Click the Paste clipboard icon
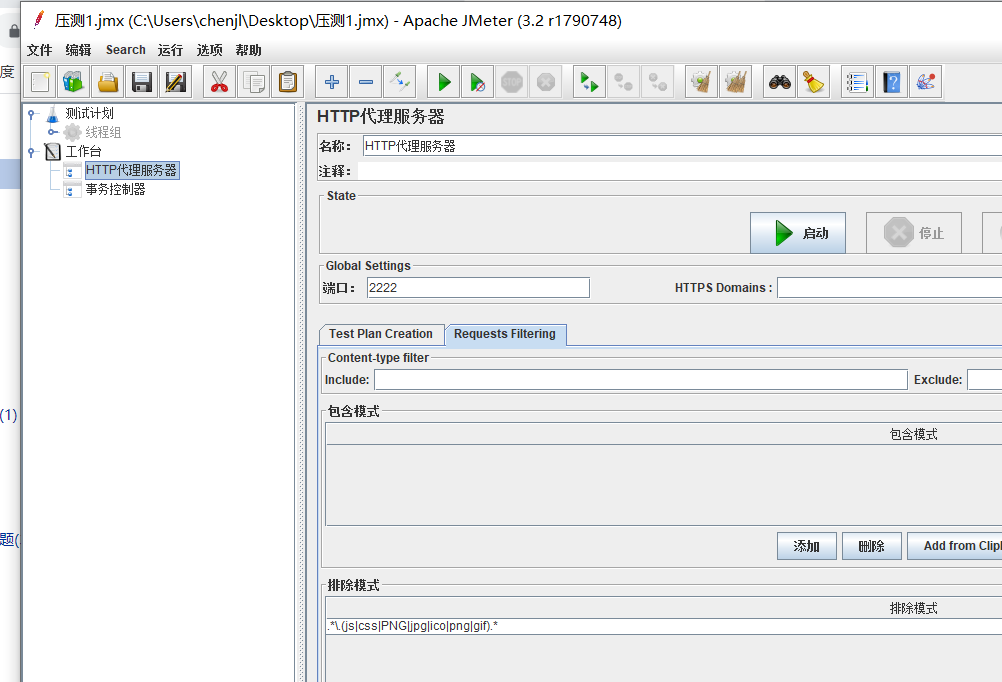This screenshot has width=1002, height=682. point(288,82)
